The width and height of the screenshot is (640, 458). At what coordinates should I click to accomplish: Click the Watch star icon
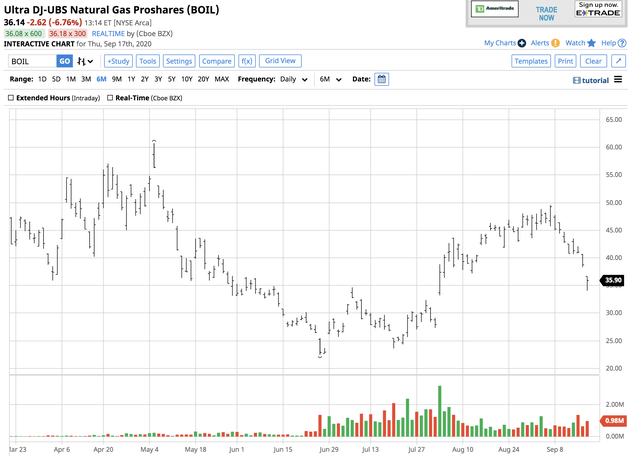pyautogui.click(x=593, y=43)
